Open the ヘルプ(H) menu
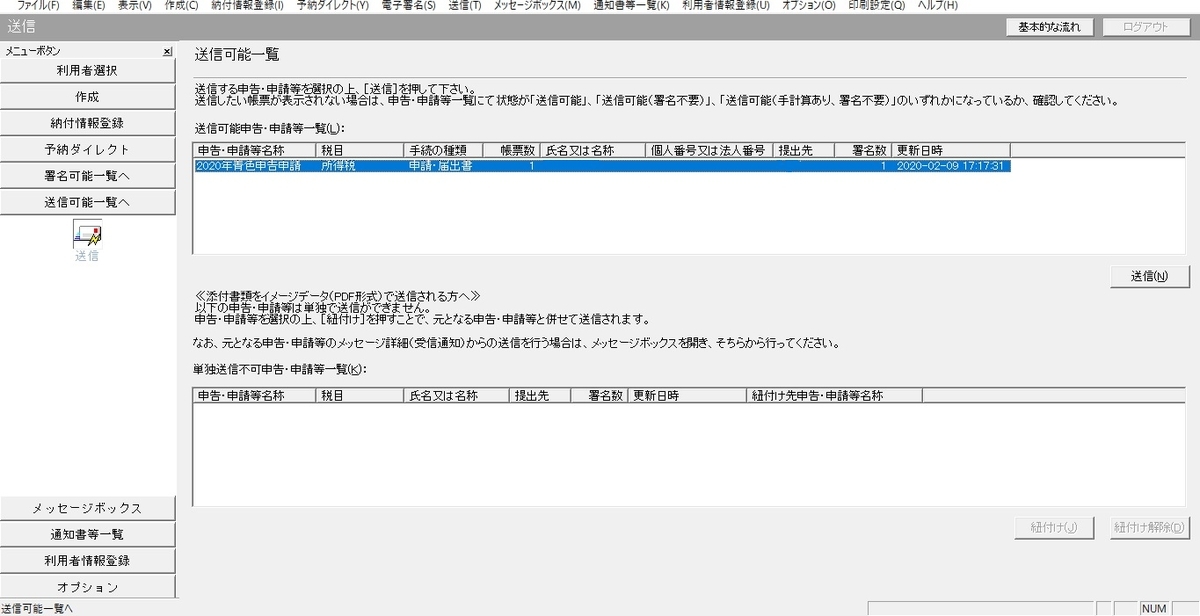Image resolution: width=1200 pixels, height=616 pixels. [x=937, y=6]
